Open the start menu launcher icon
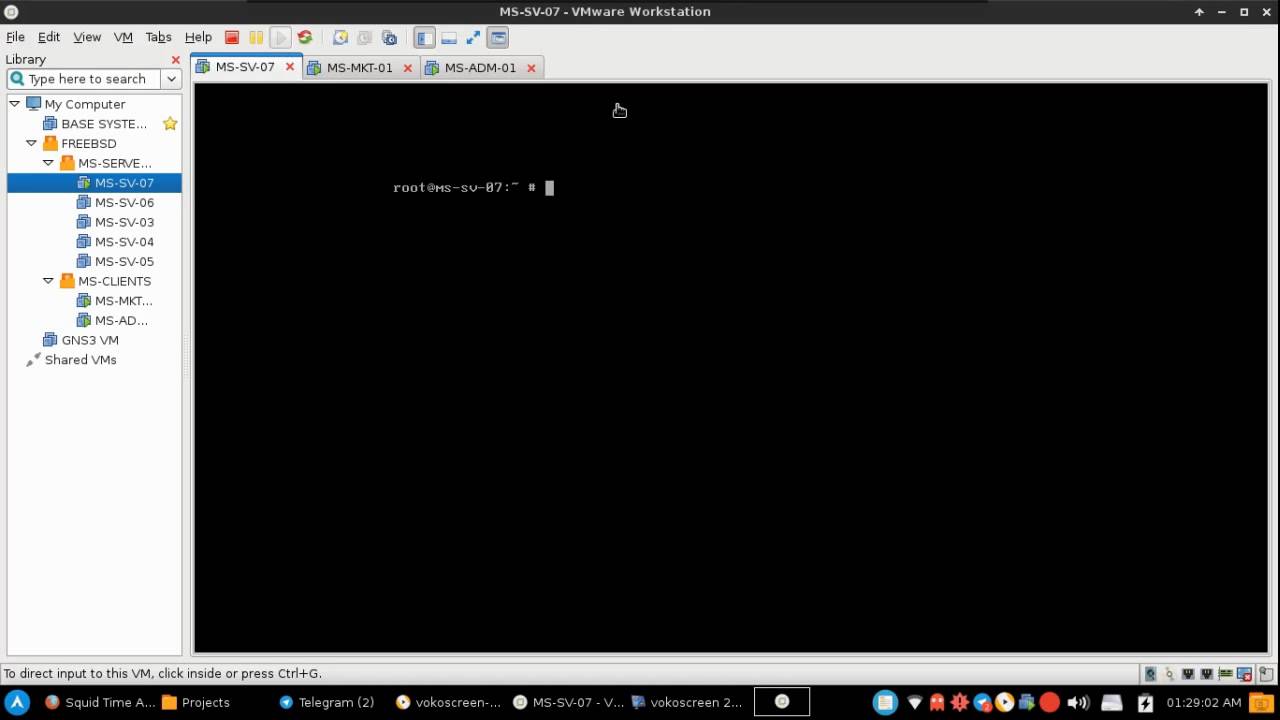This screenshot has width=1280, height=720. [17, 702]
